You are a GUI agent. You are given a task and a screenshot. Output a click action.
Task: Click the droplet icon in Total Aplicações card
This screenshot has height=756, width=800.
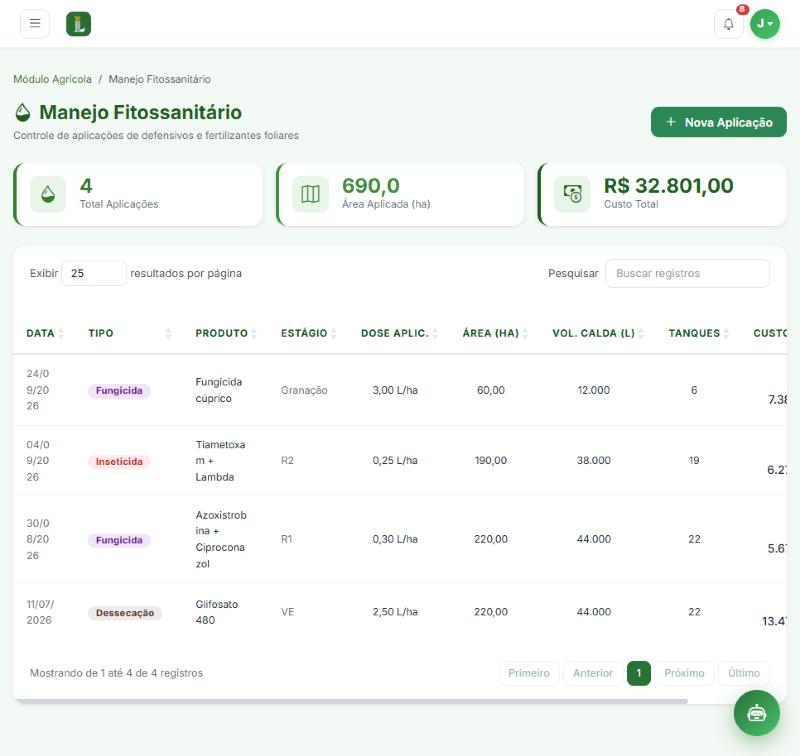pos(48,194)
